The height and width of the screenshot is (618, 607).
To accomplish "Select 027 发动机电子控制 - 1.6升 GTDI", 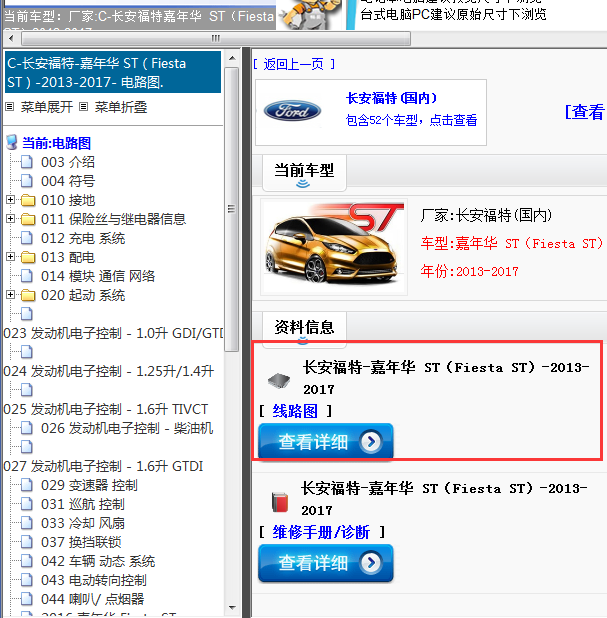I will coord(103,466).
